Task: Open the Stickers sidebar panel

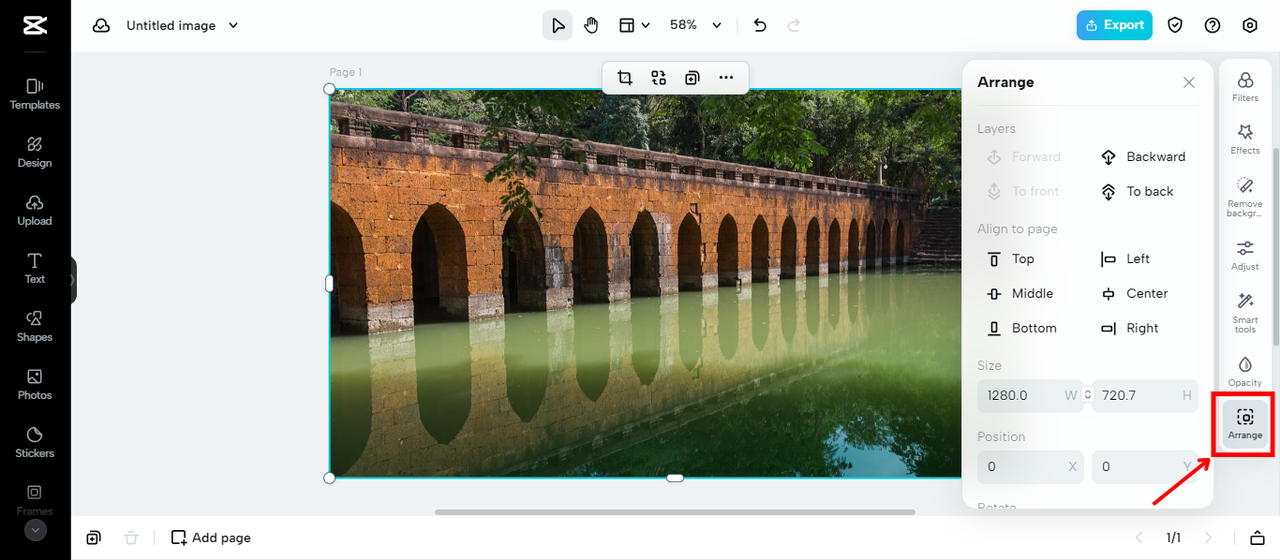Action: (35, 441)
